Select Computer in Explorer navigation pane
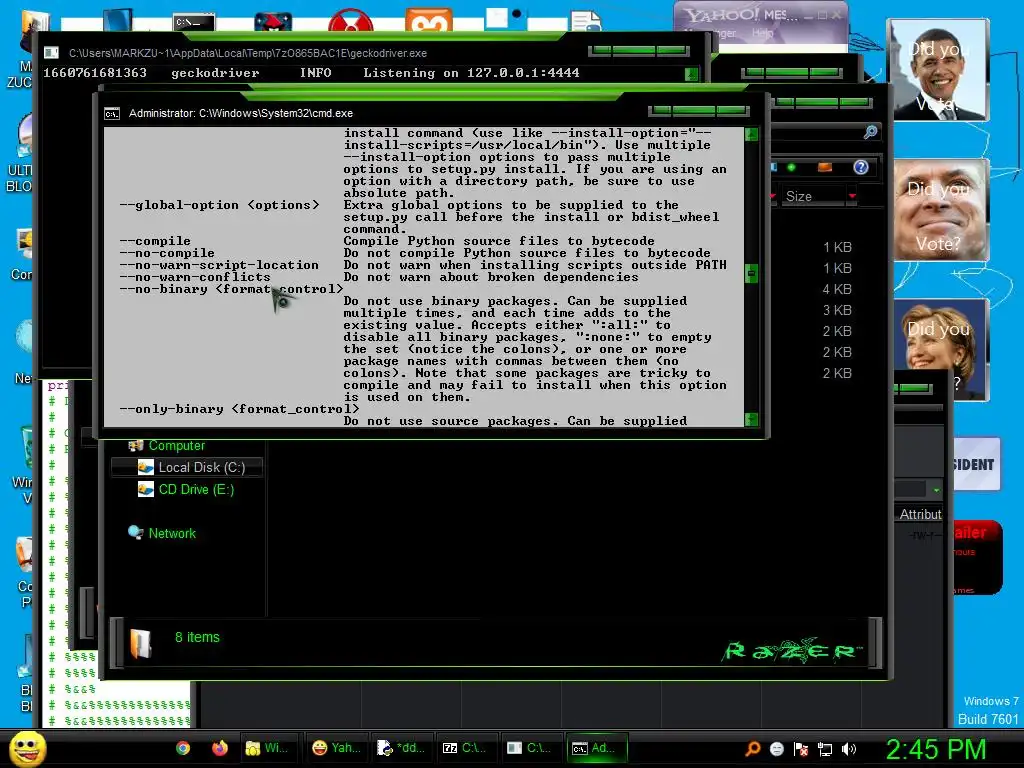This screenshot has height=768, width=1024. point(176,445)
